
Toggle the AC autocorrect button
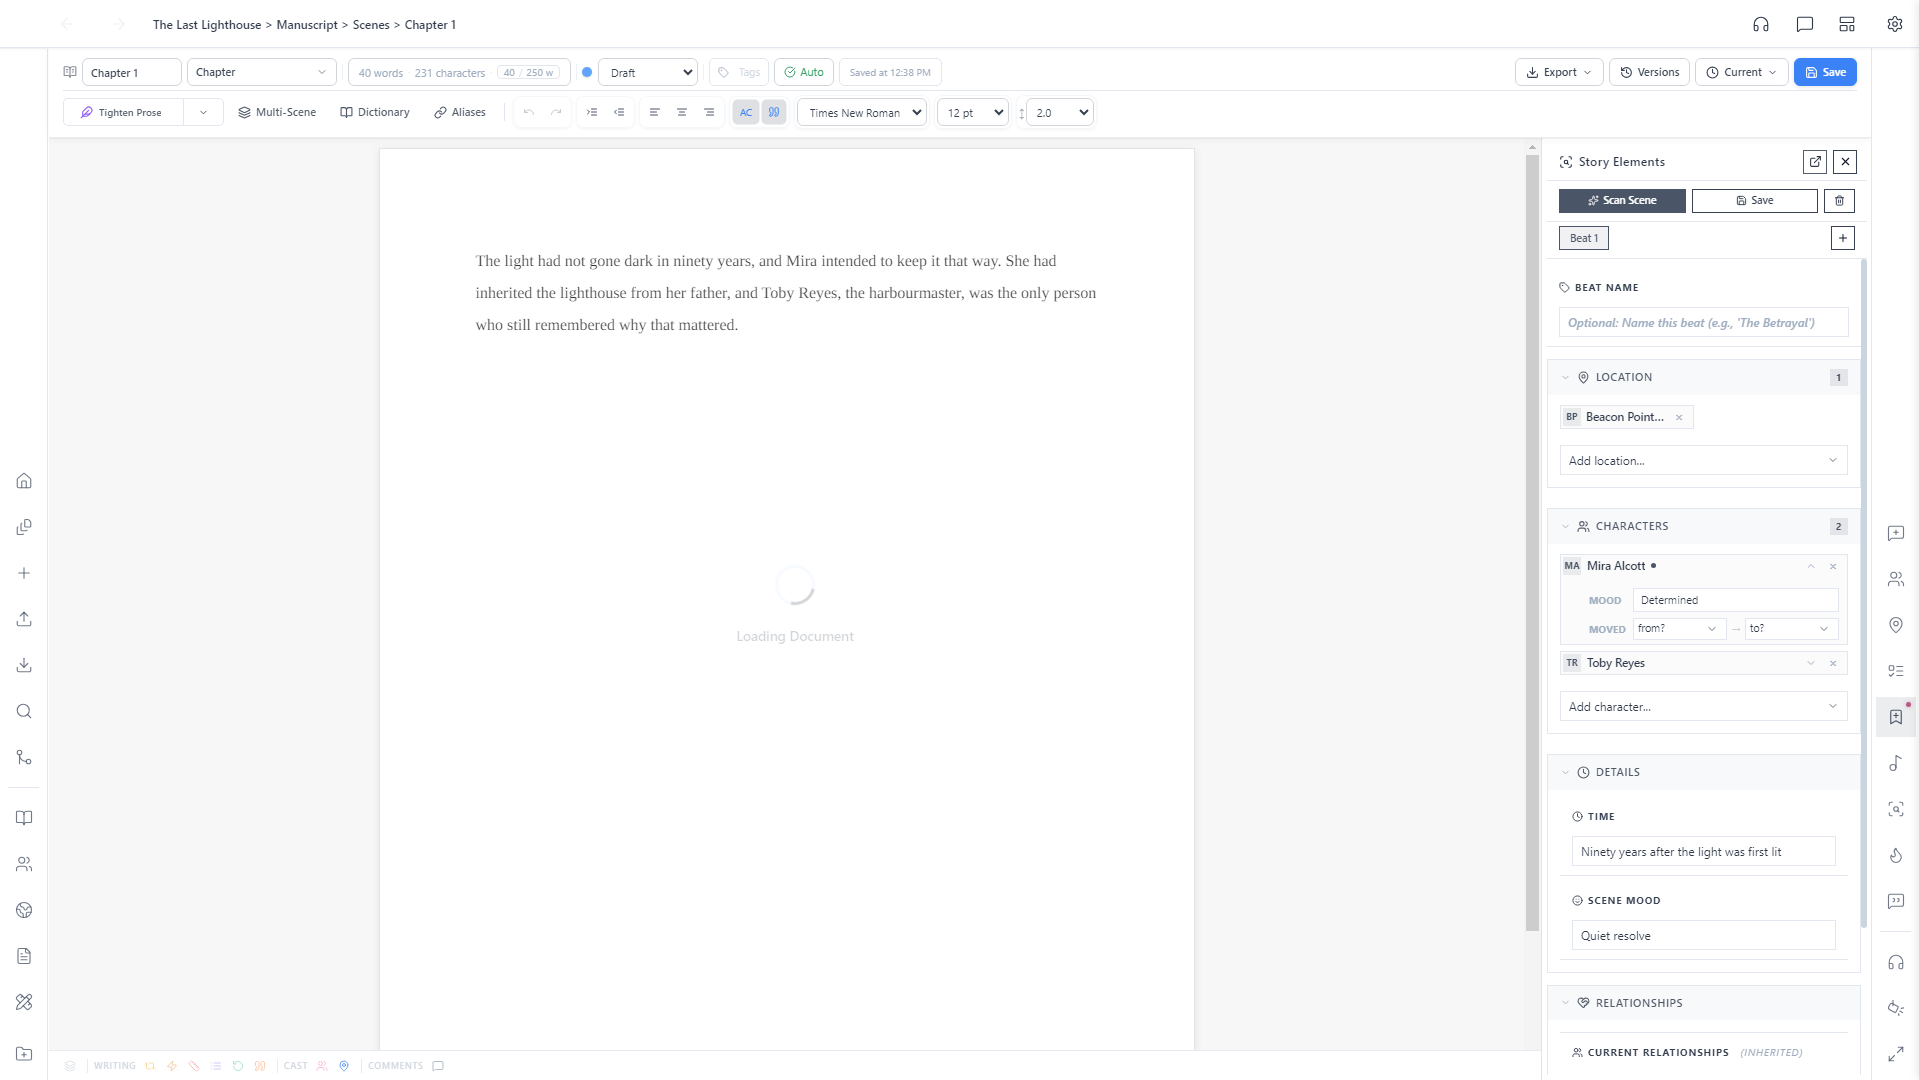click(x=746, y=112)
